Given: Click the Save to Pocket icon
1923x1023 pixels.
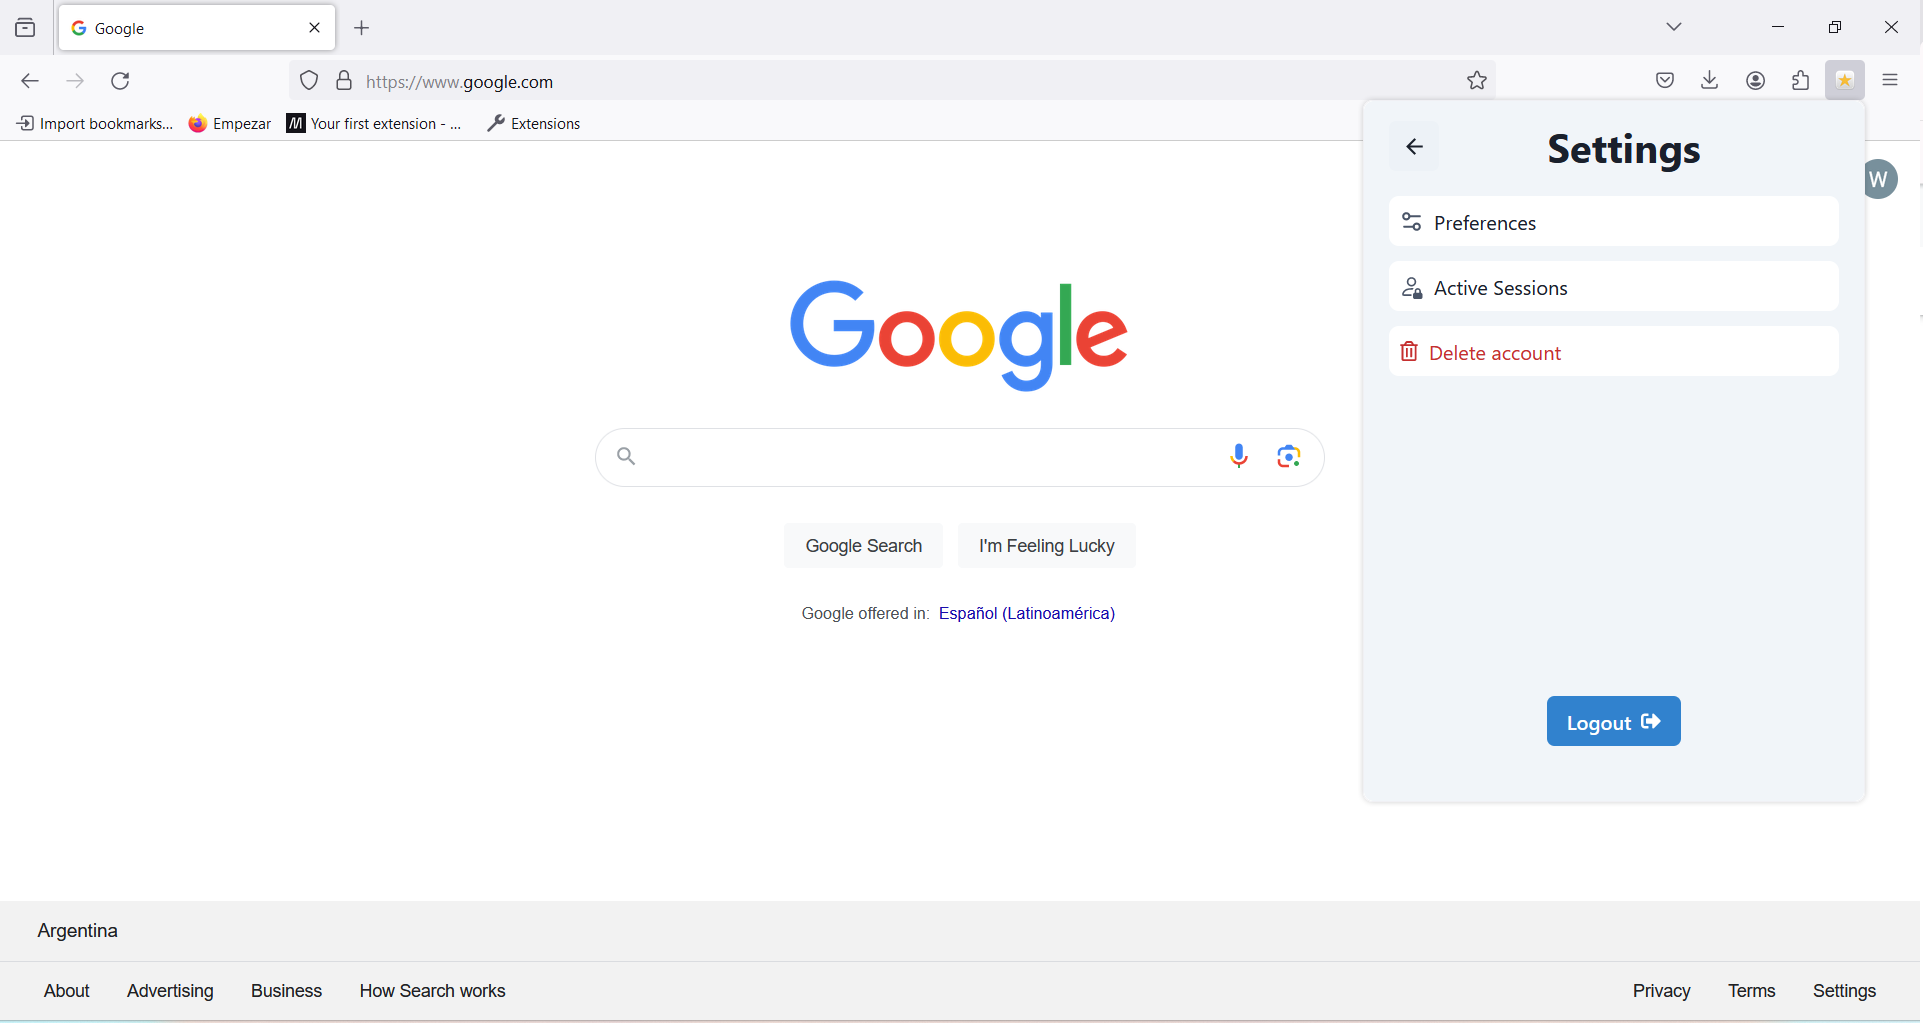Looking at the screenshot, I should tap(1665, 80).
